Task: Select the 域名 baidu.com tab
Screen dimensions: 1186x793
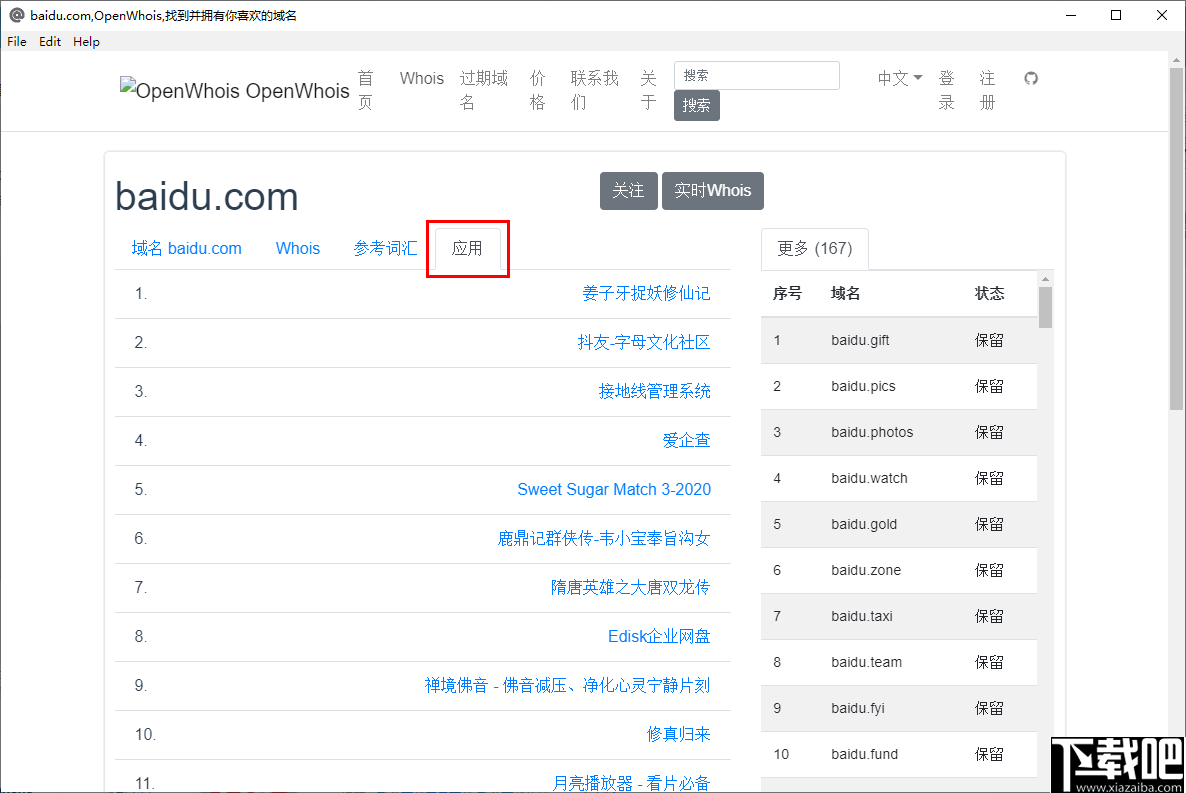Action: pos(186,248)
